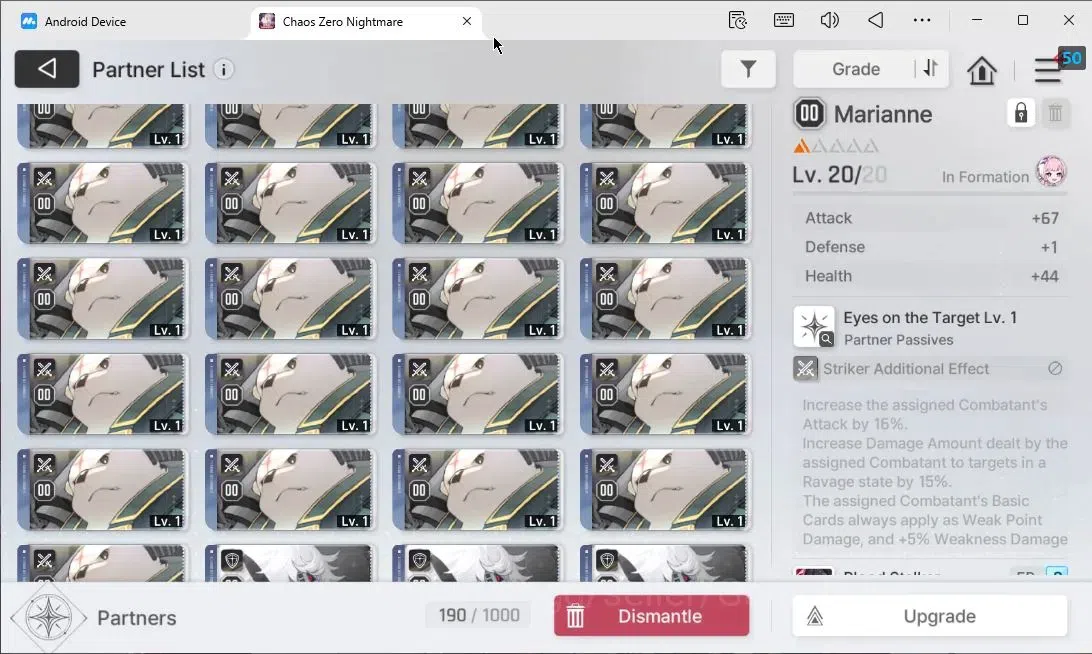1092x654 pixels.
Task: Toggle the Striker Additional Effect indicator
Action: (1055, 368)
